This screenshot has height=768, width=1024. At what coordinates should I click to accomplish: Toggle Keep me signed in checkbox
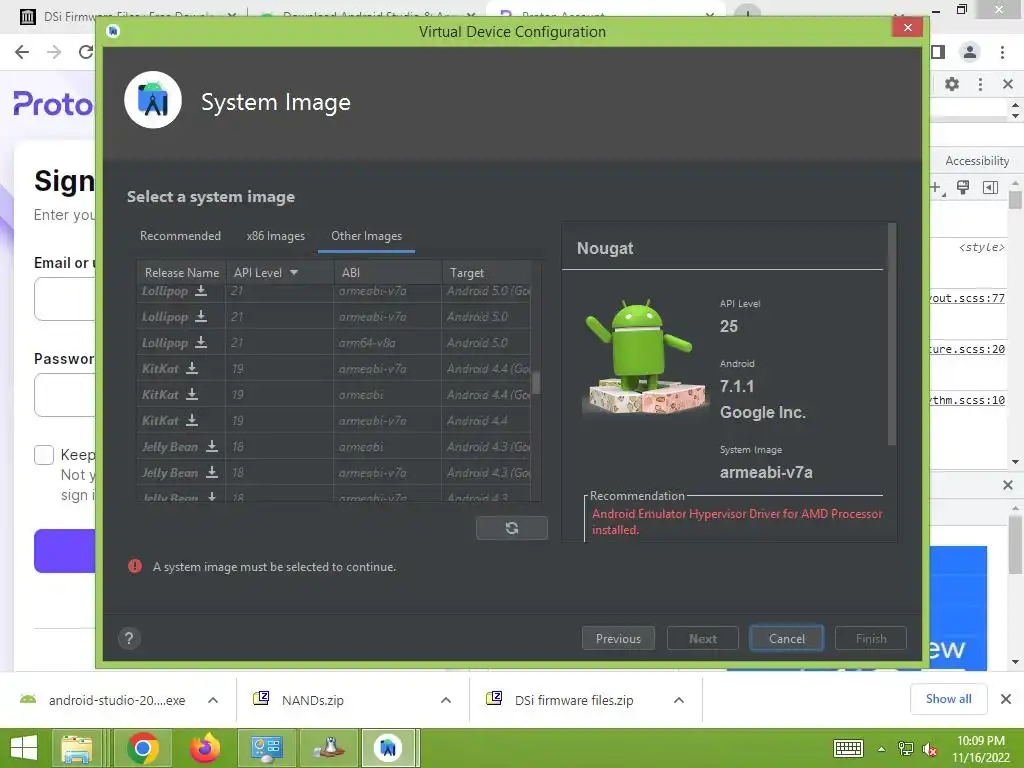pos(44,455)
